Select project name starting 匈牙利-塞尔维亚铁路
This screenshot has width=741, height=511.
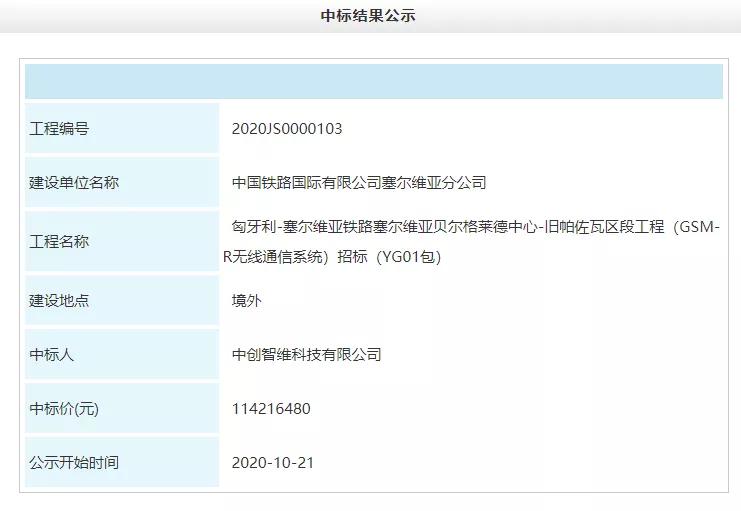point(471,242)
